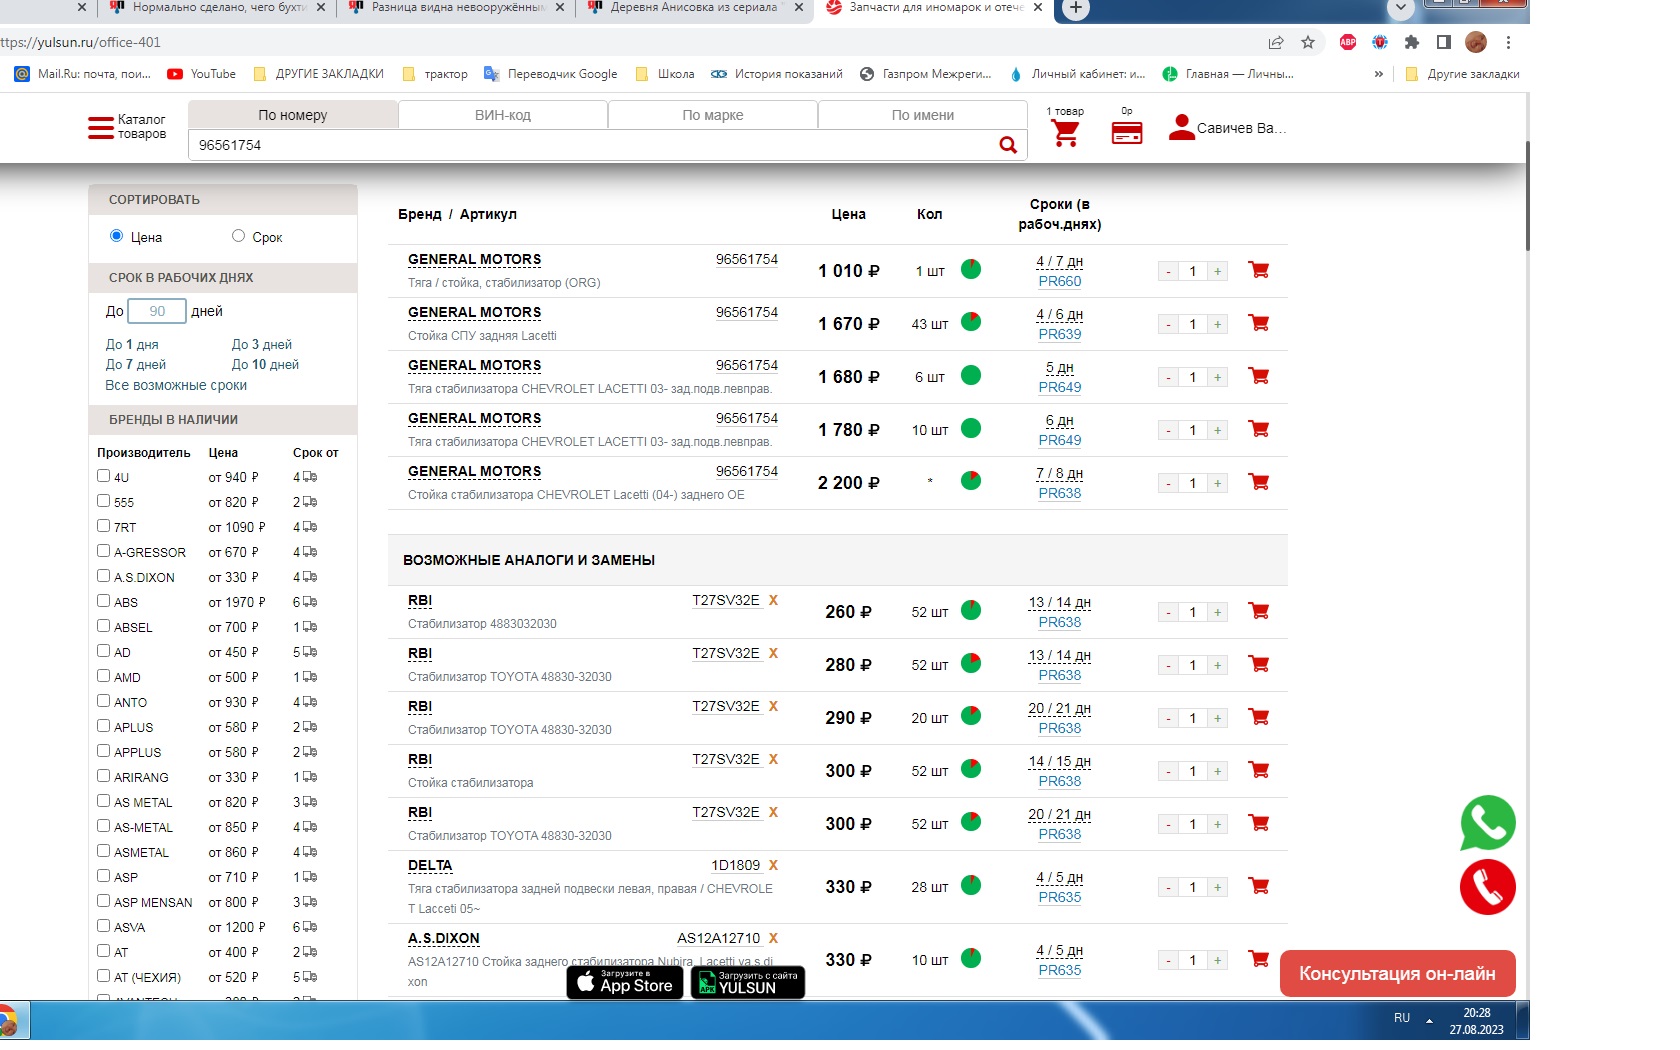Check the ABS manufacturer checkbox

tap(103, 601)
